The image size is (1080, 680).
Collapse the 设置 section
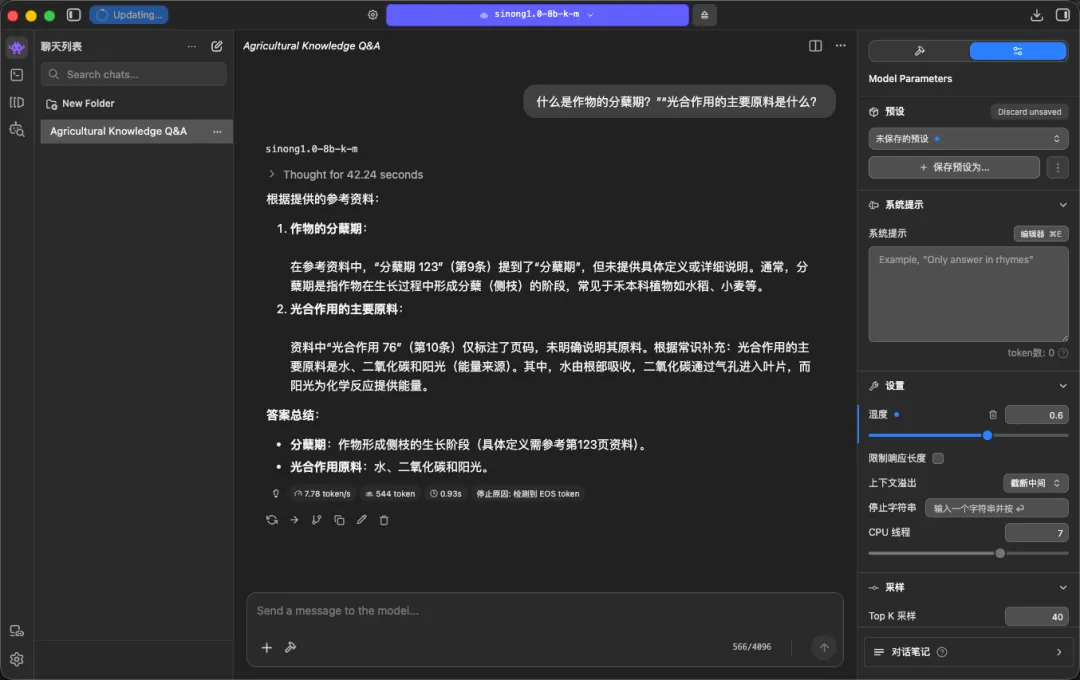pos(1063,386)
